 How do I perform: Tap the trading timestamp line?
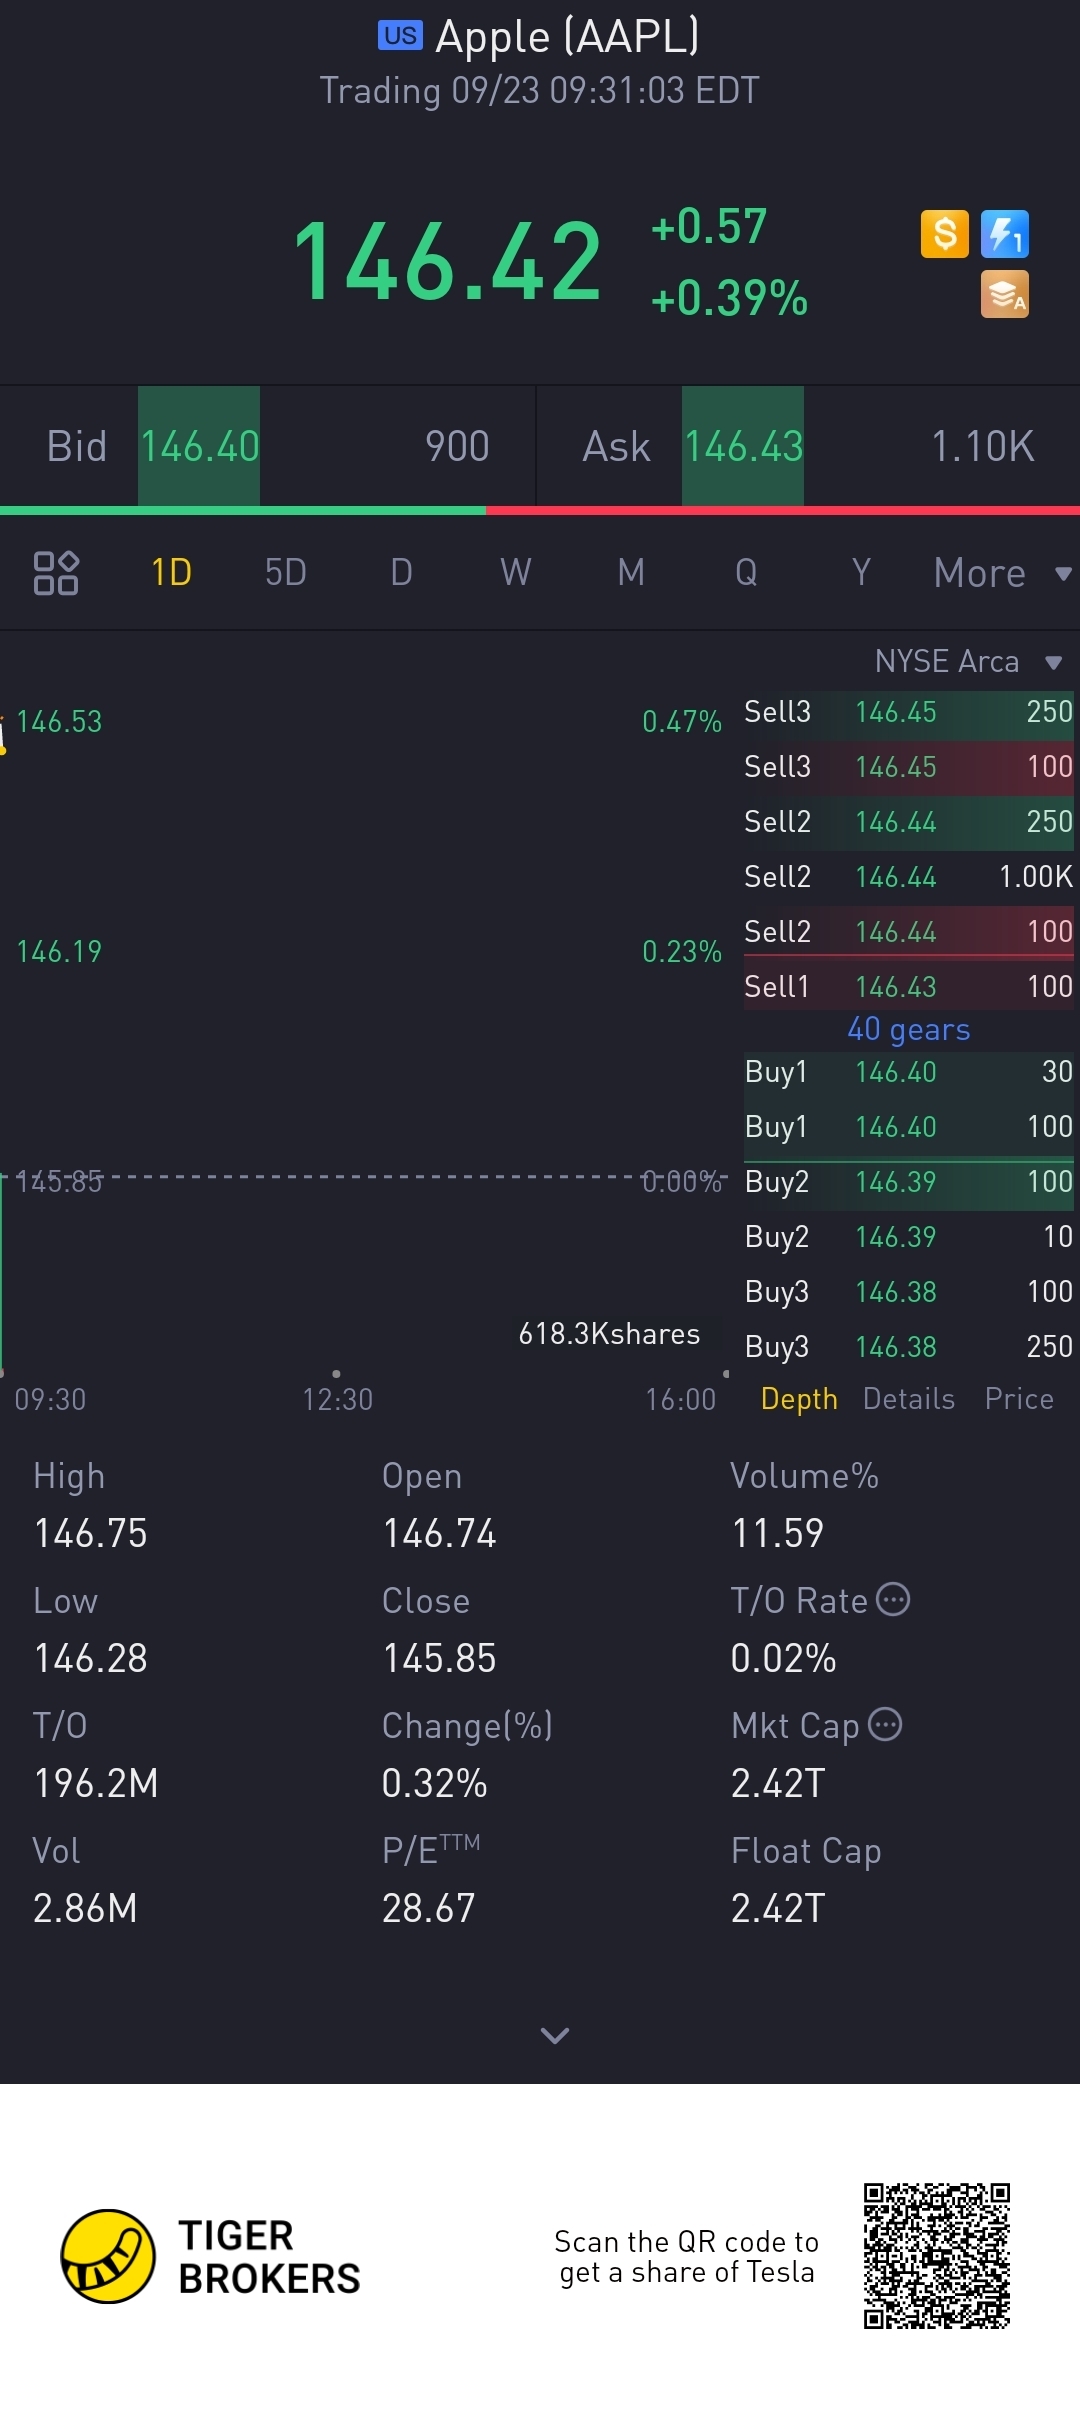click(539, 91)
